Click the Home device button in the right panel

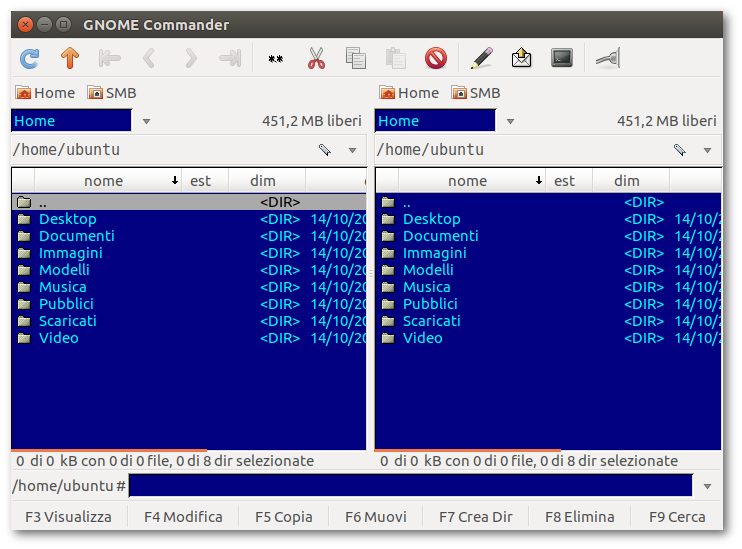pos(409,93)
